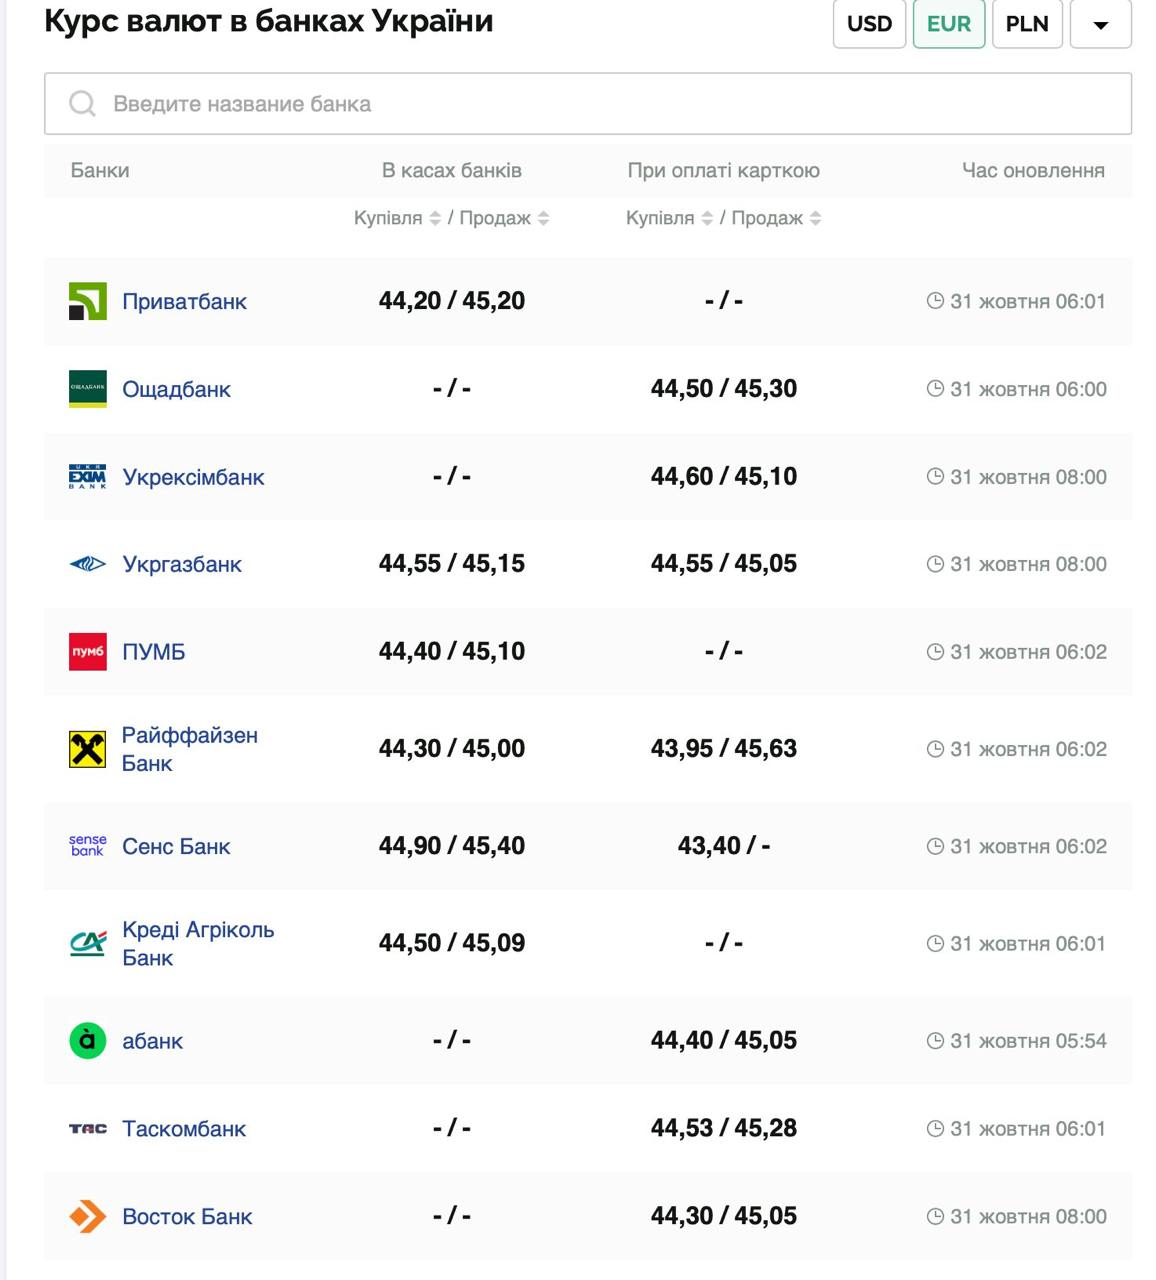1156x1280 pixels.
Task: Click the Raiffeisen yellow logo icon
Action: [87, 749]
